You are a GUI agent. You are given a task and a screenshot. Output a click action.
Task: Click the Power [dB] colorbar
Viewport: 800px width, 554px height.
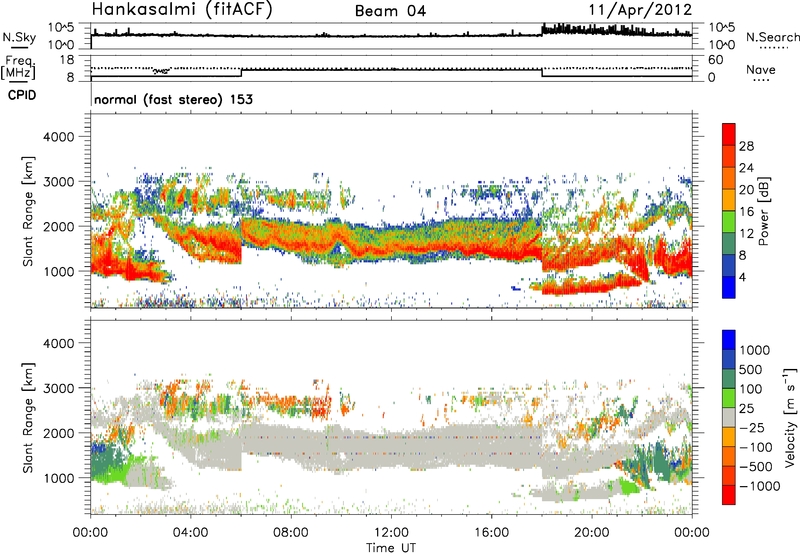point(729,211)
